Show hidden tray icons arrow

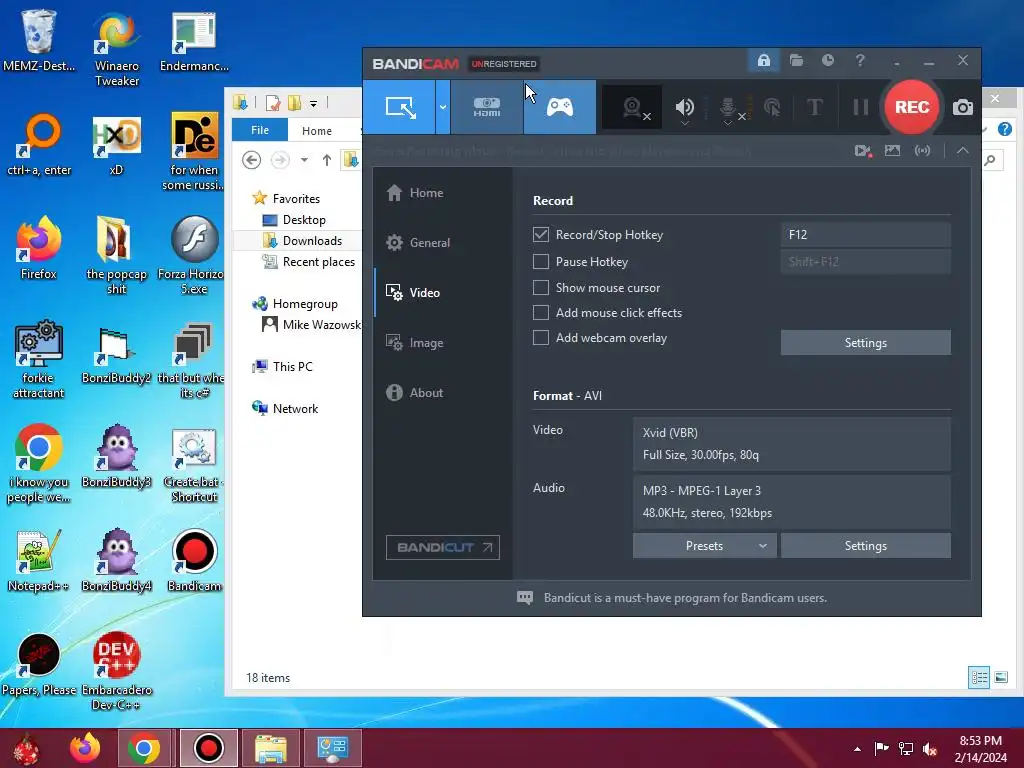coord(857,749)
